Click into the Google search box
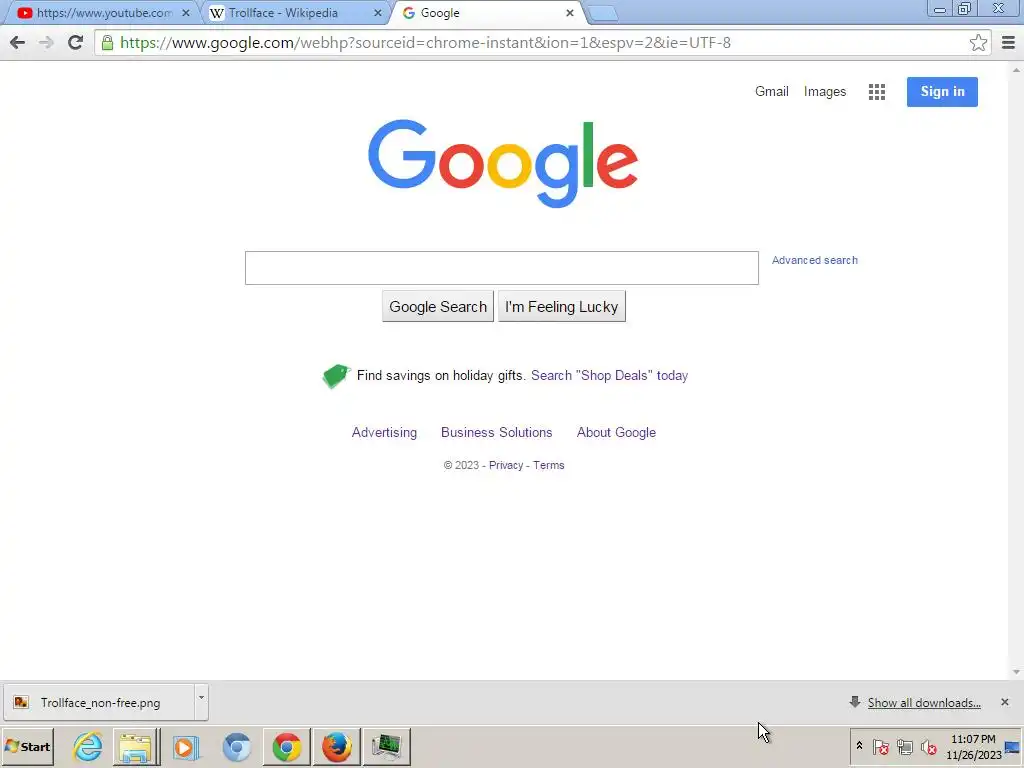This screenshot has height=768, width=1024. coord(502,268)
